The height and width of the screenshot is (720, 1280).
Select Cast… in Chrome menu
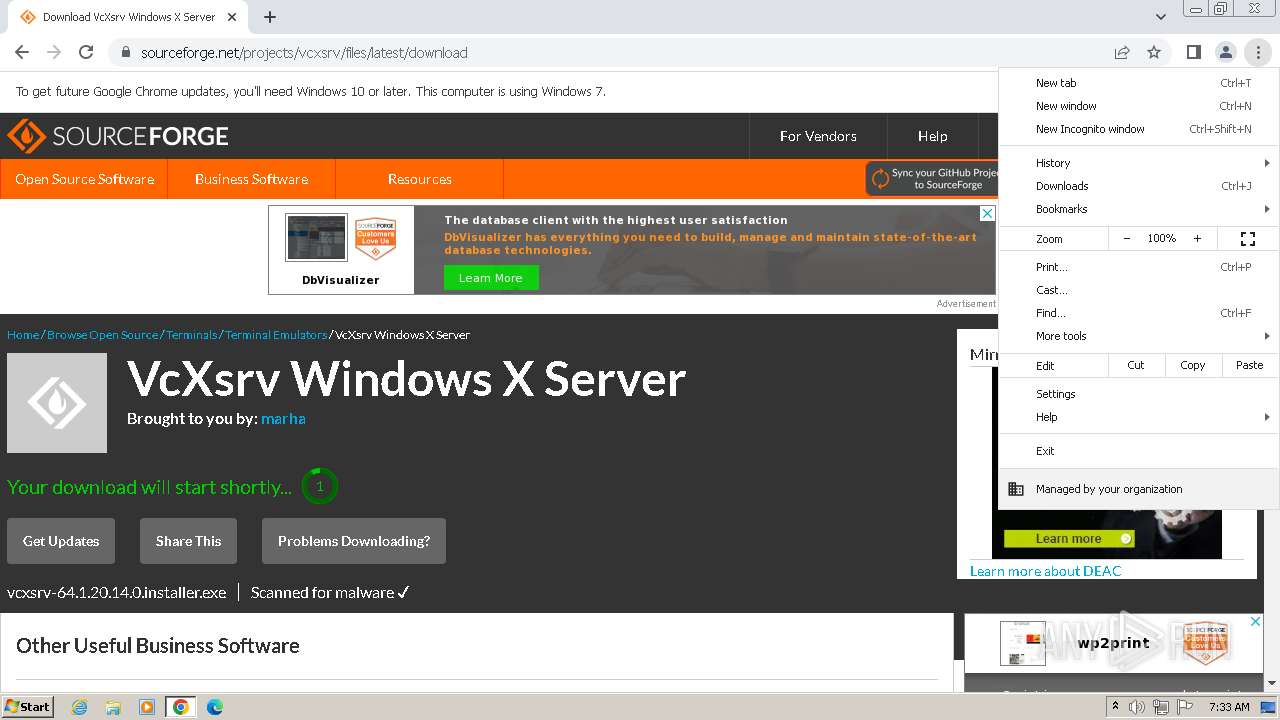(1139, 290)
